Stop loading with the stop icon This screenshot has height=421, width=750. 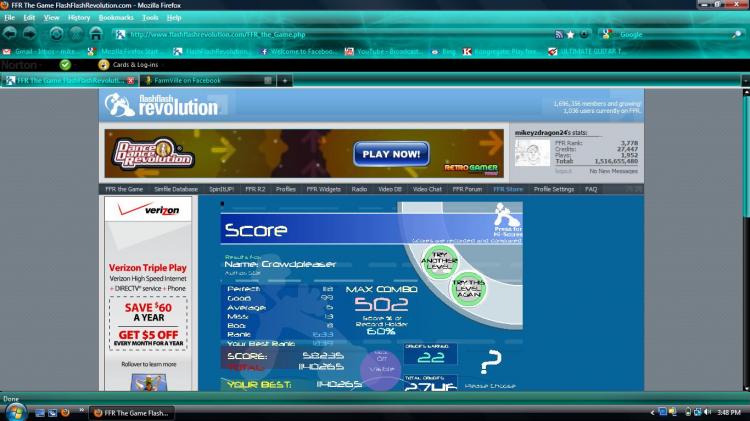[x=76, y=34]
